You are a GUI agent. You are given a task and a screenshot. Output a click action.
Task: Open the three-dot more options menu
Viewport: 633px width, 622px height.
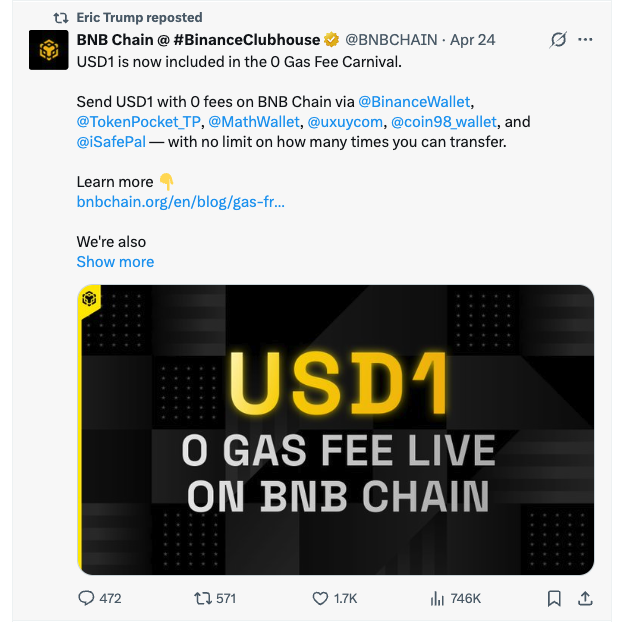[x=586, y=40]
